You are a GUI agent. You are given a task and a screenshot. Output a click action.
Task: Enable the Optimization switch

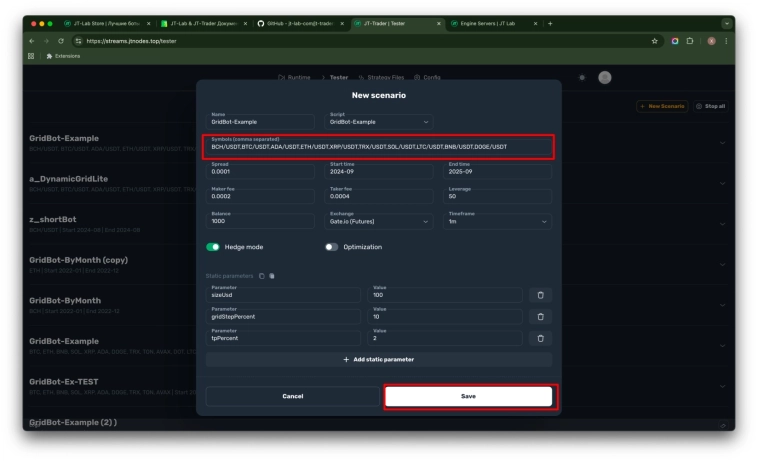pos(331,247)
